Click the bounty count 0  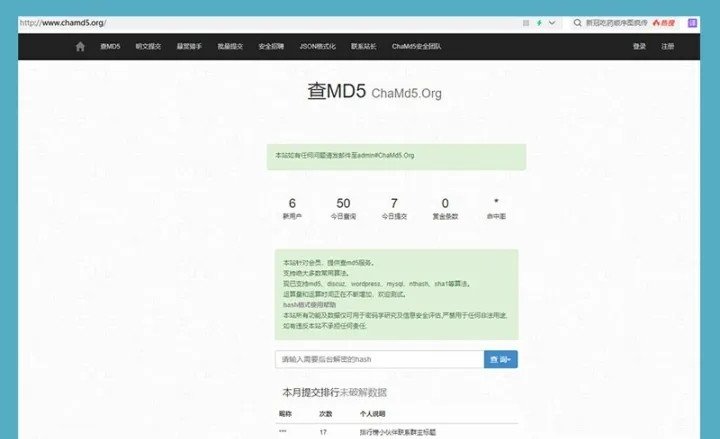[445, 203]
